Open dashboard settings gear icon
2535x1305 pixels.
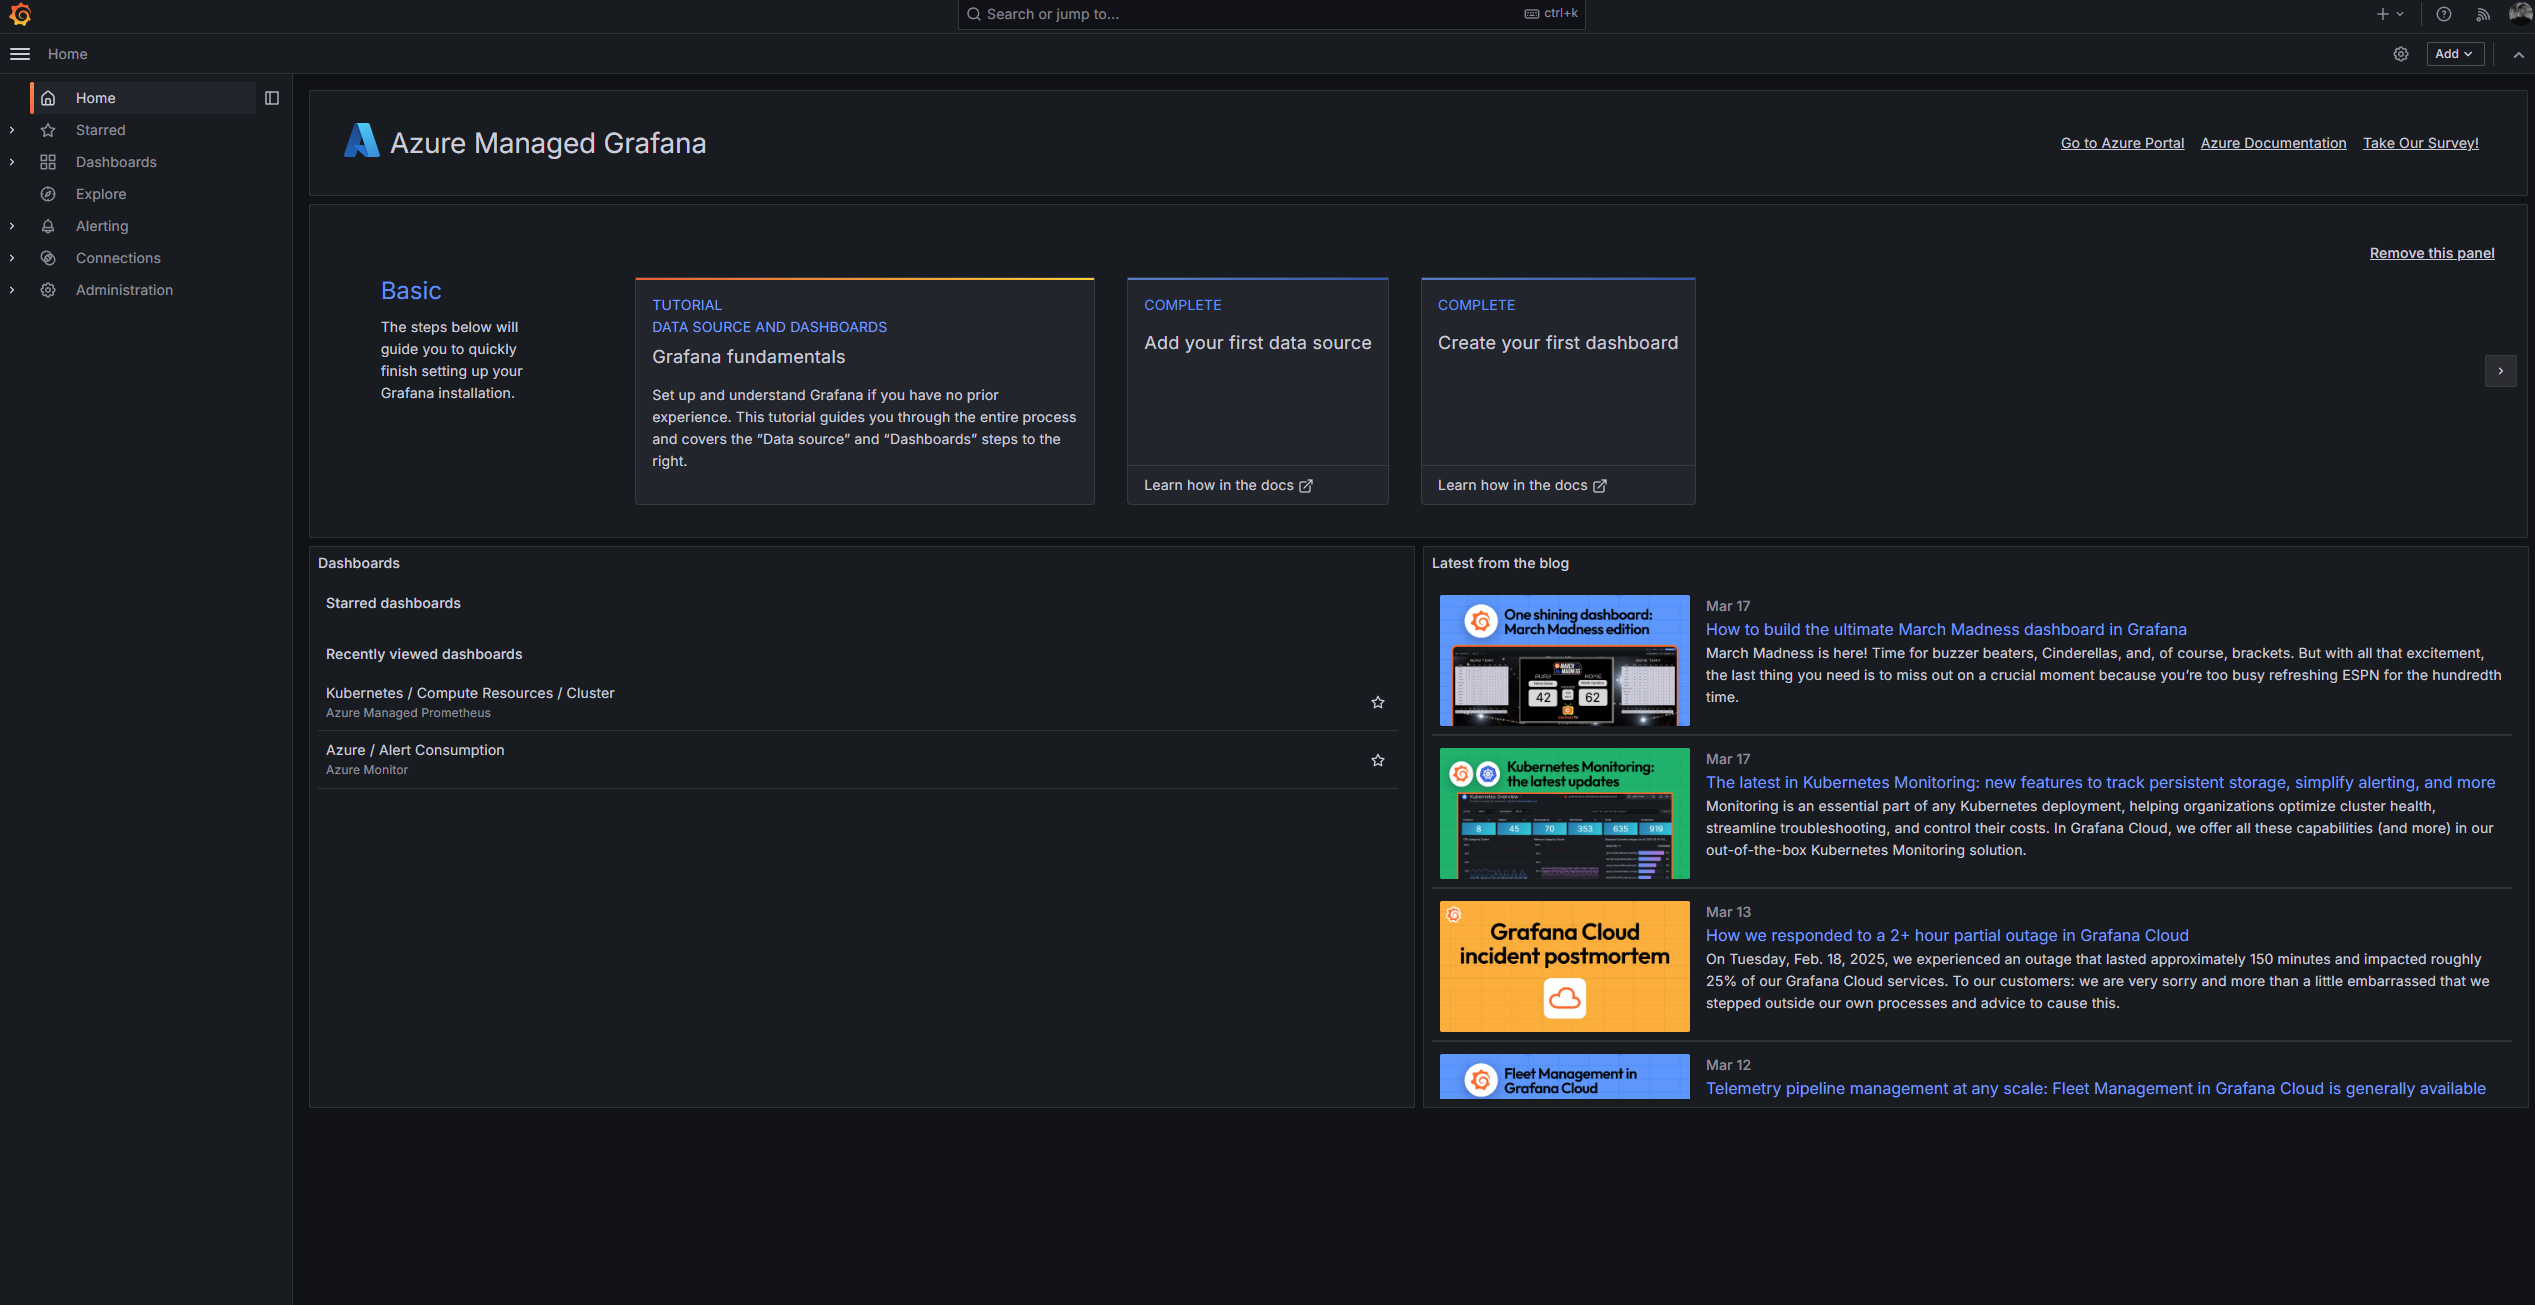(x=2401, y=54)
